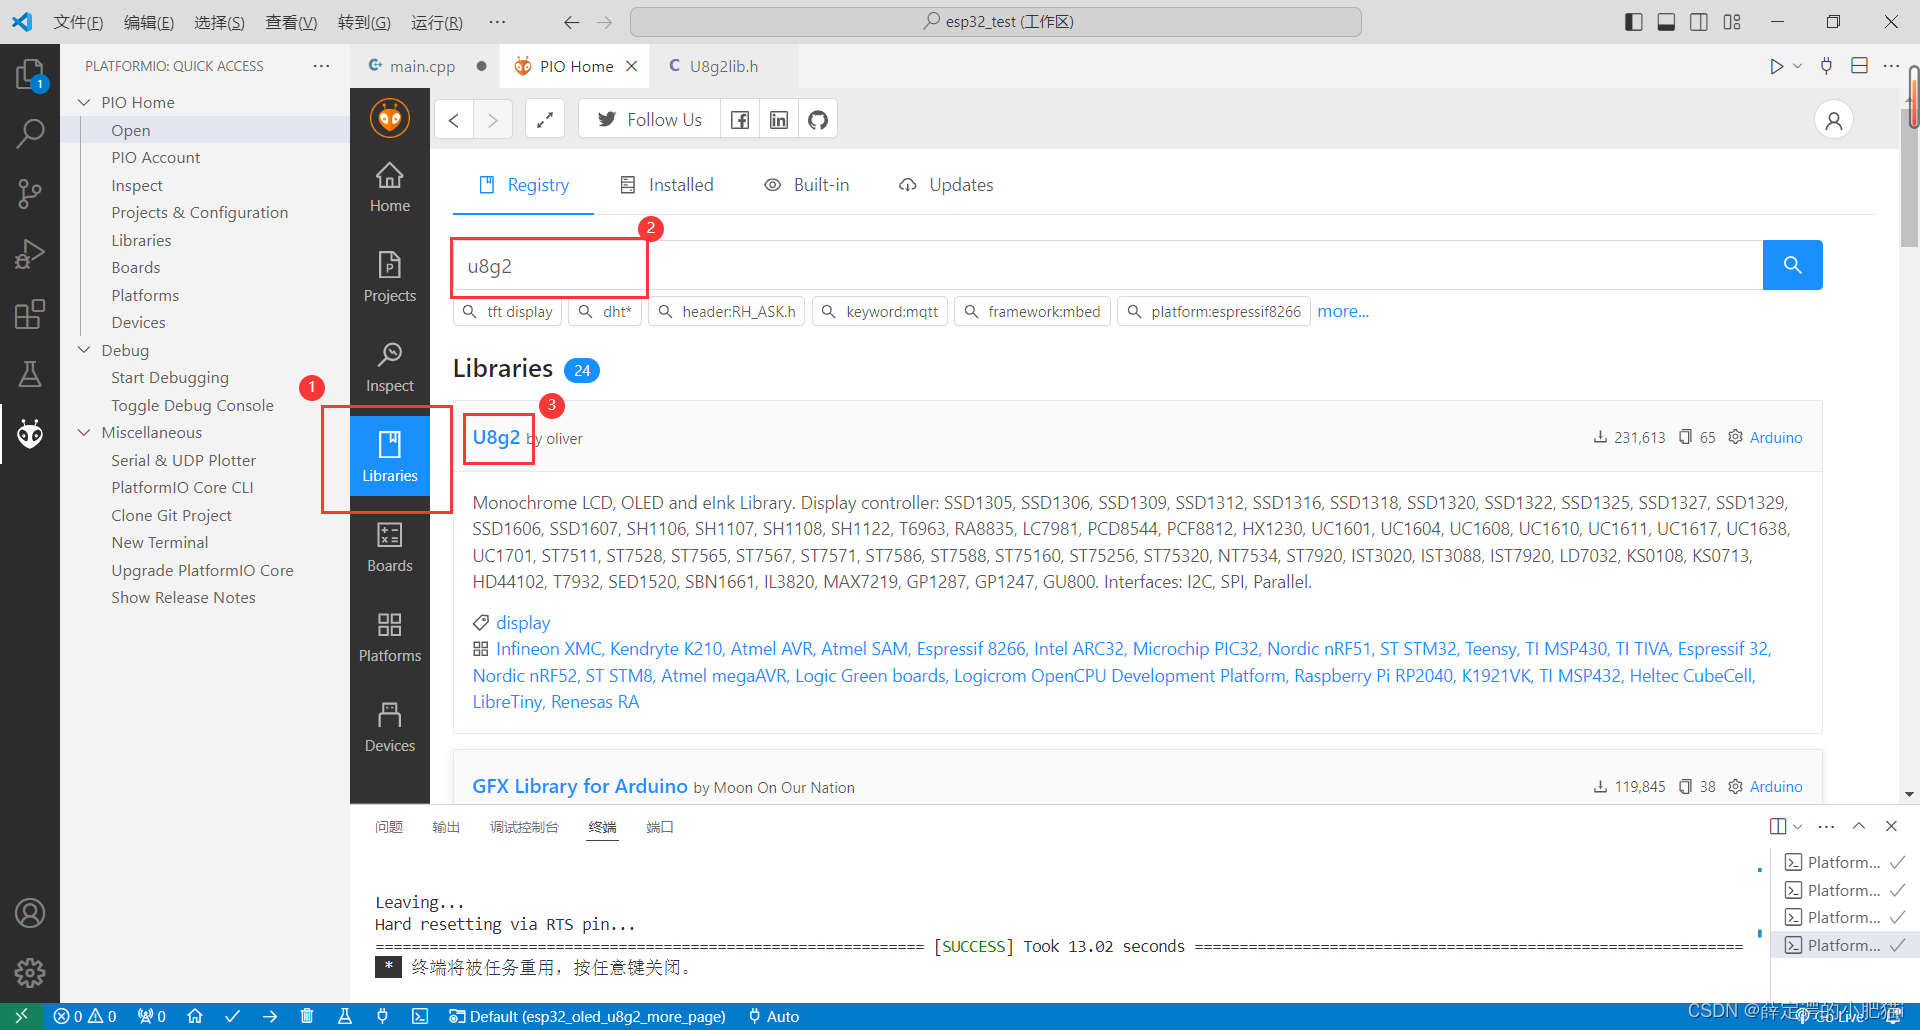
Task: Toggle secondary side bar layout icon
Action: pyautogui.click(x=1699, y=22)
